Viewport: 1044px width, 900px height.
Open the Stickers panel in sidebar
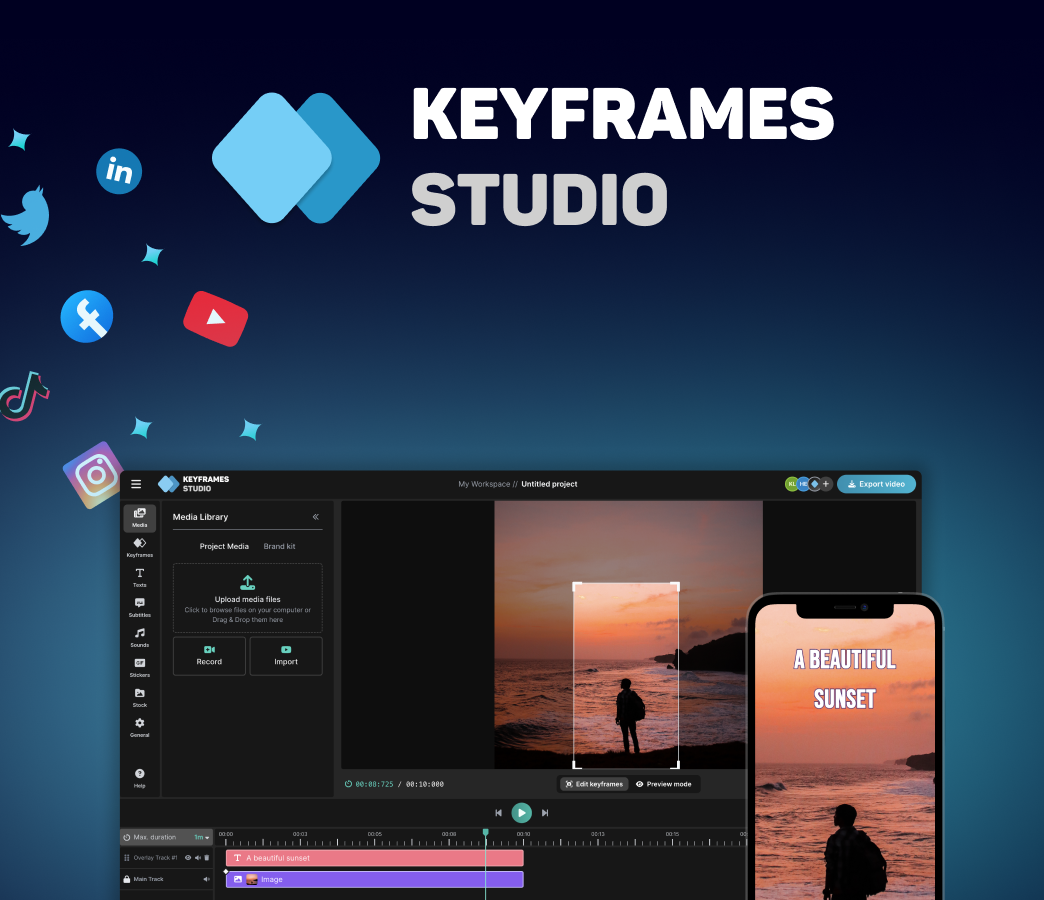pyautogui.click(x=140, y=667)
